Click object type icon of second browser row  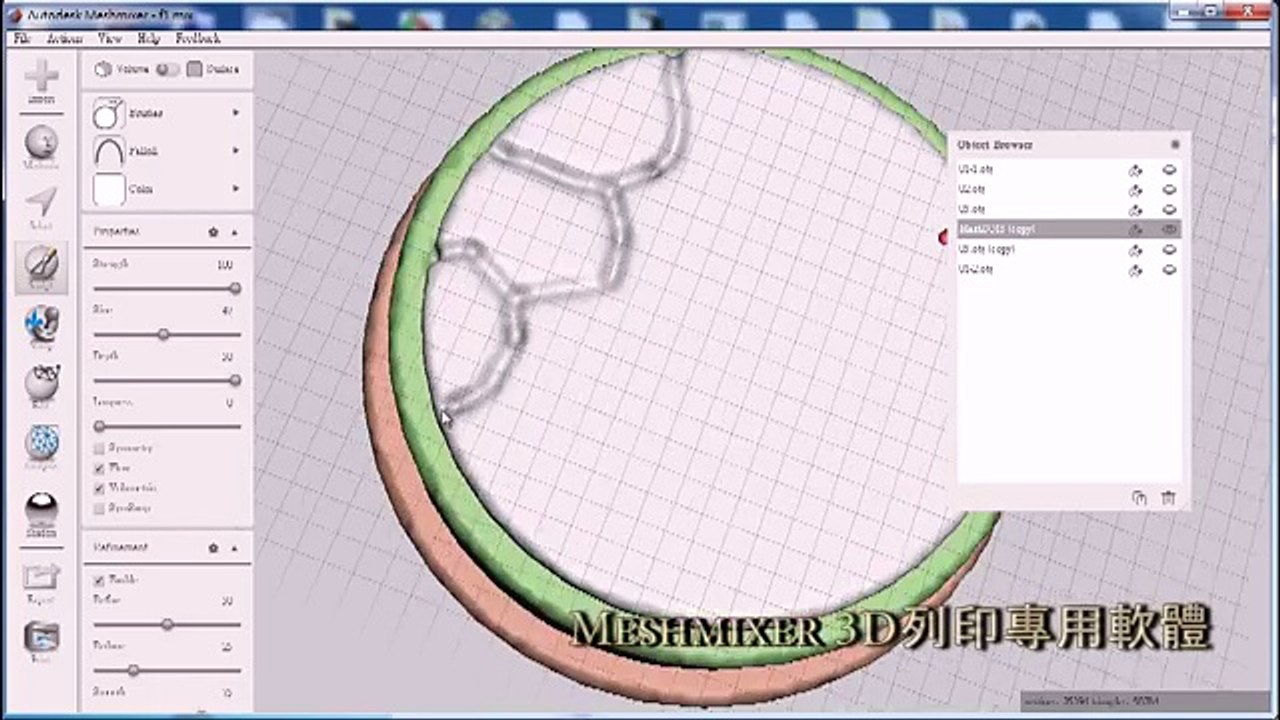coord(1135,190)
